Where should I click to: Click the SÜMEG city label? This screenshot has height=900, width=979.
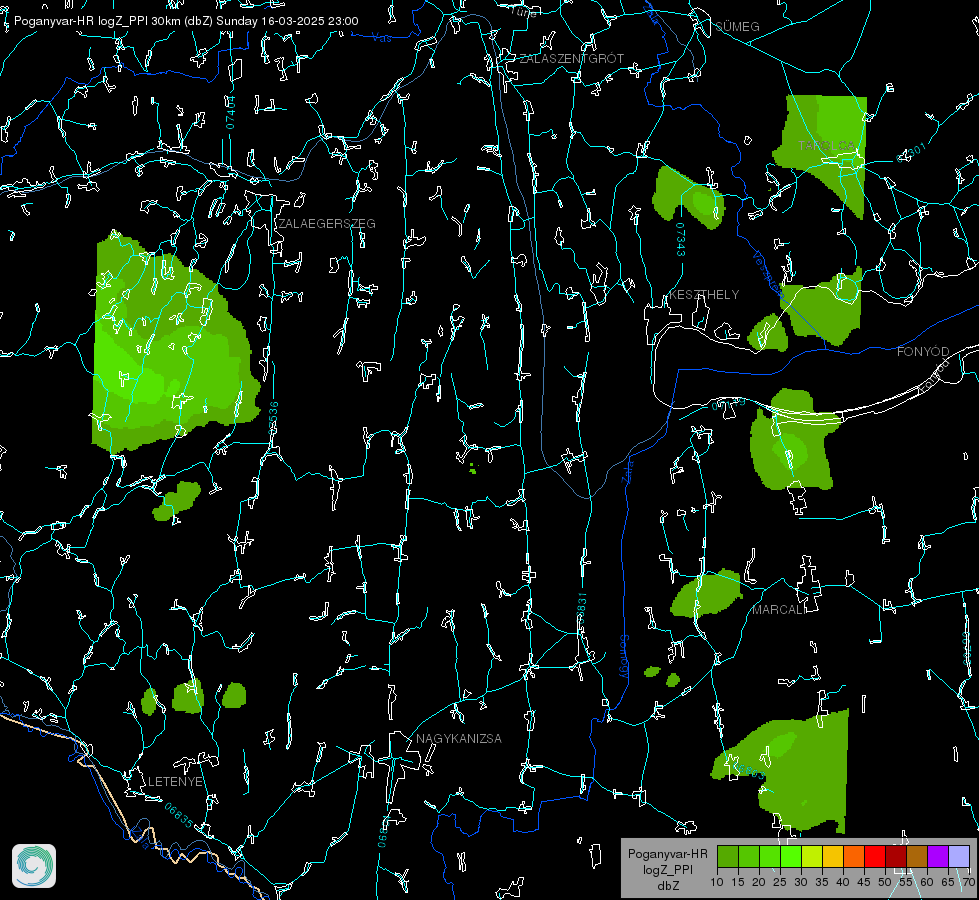(x=737, y=26)
